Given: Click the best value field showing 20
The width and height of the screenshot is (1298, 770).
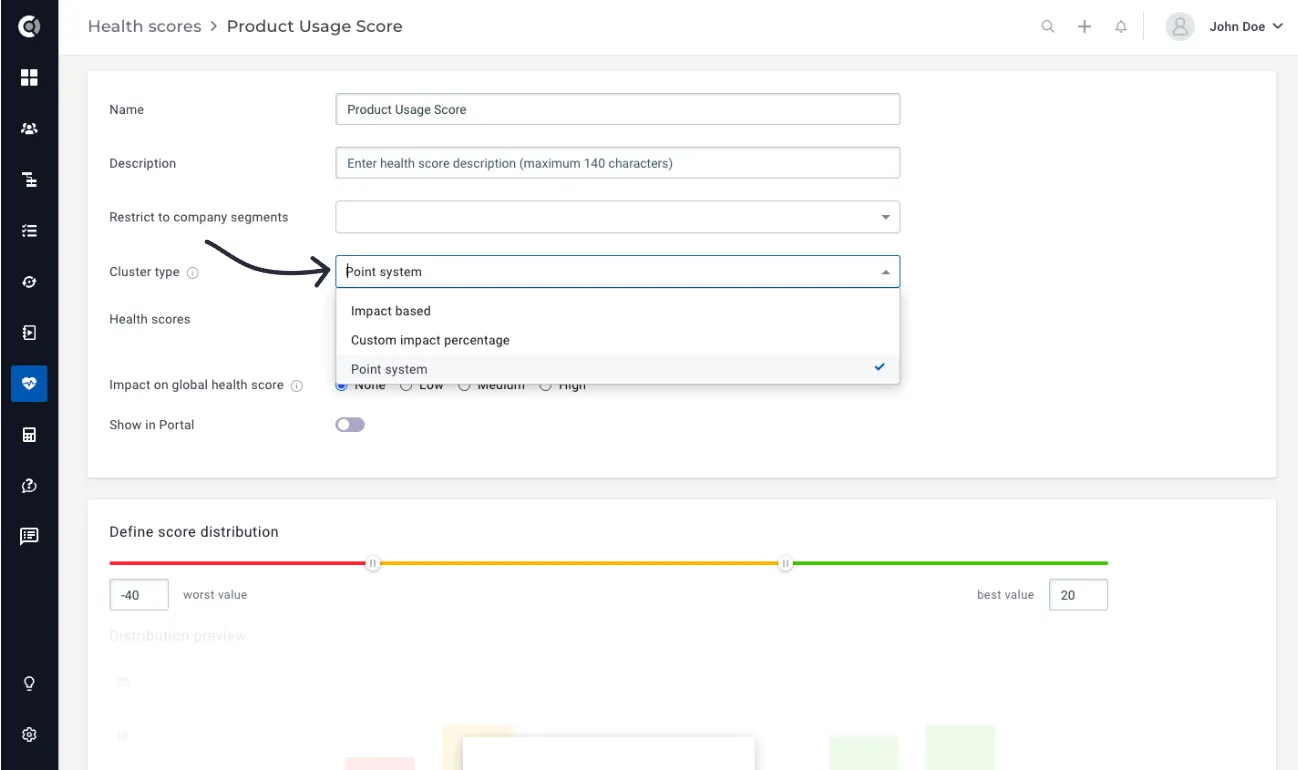Looking at the screenshot, I should click(1078, 595).
